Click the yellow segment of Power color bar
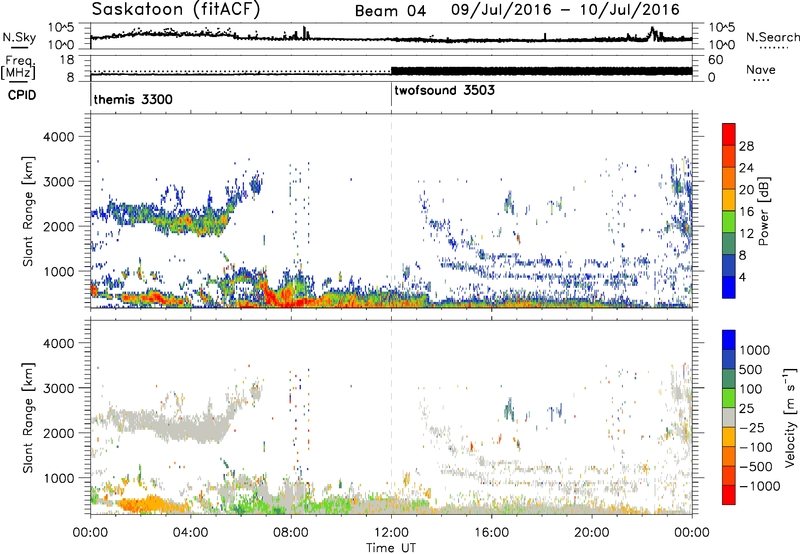This screenshot has height=554, width=800. (x=729, y=200)
